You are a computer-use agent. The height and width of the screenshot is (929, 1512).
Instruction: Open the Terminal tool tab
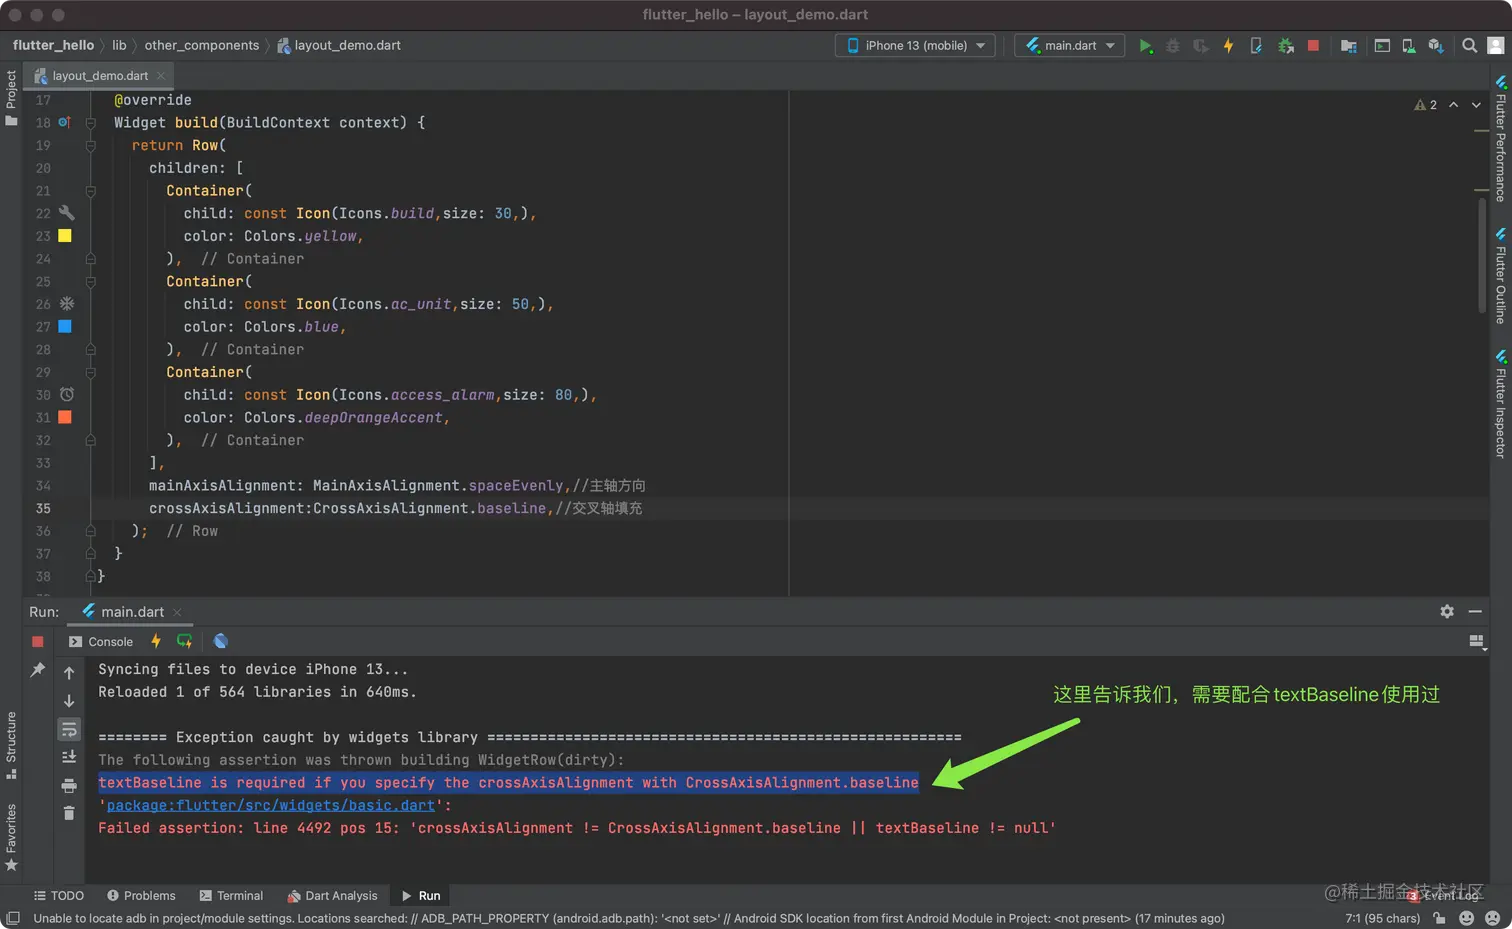231,896
